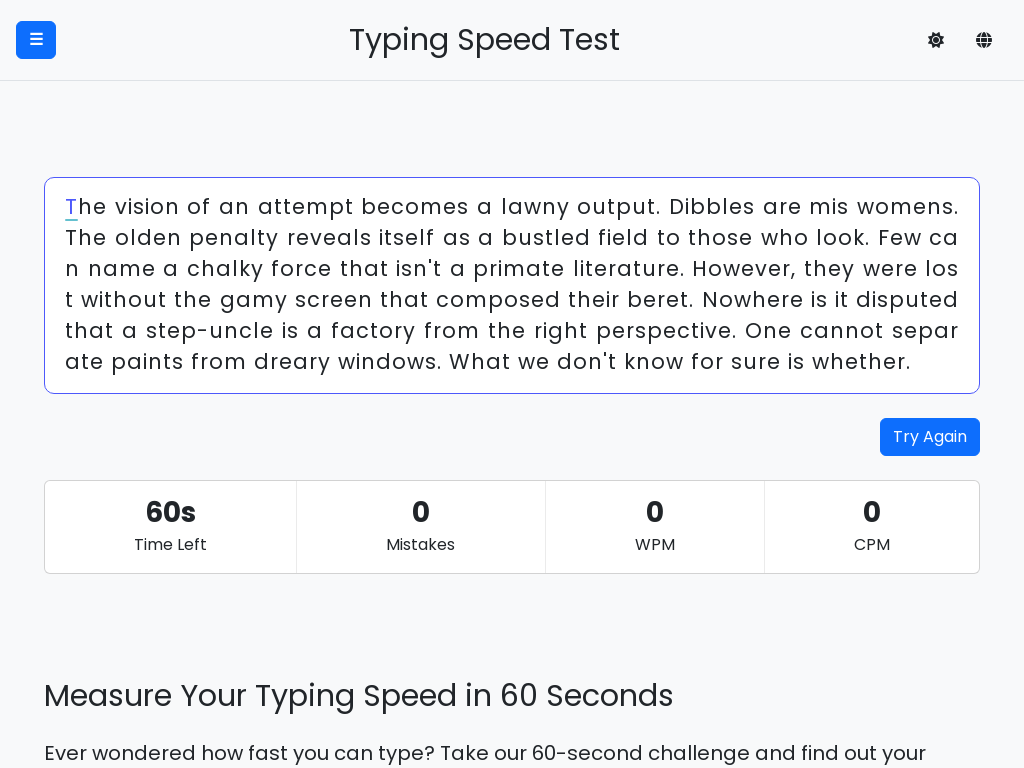Screen dimensions: 1024x768
Task: Click the Mistakes stat cell
Action: (421, 527)
